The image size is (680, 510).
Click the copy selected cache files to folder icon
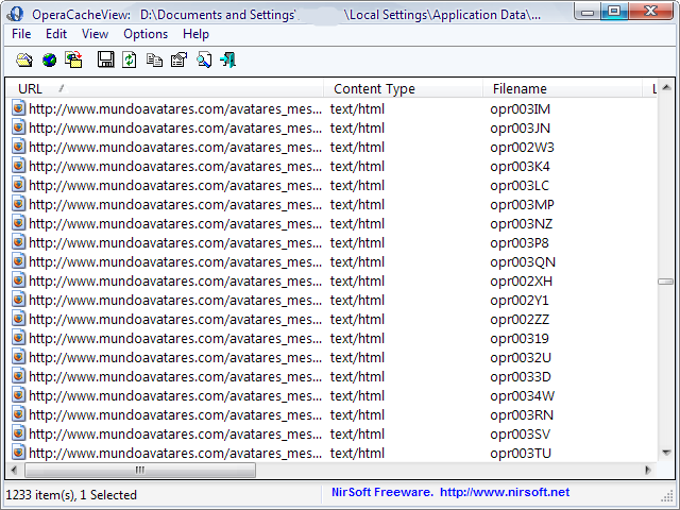pos(74,60)
